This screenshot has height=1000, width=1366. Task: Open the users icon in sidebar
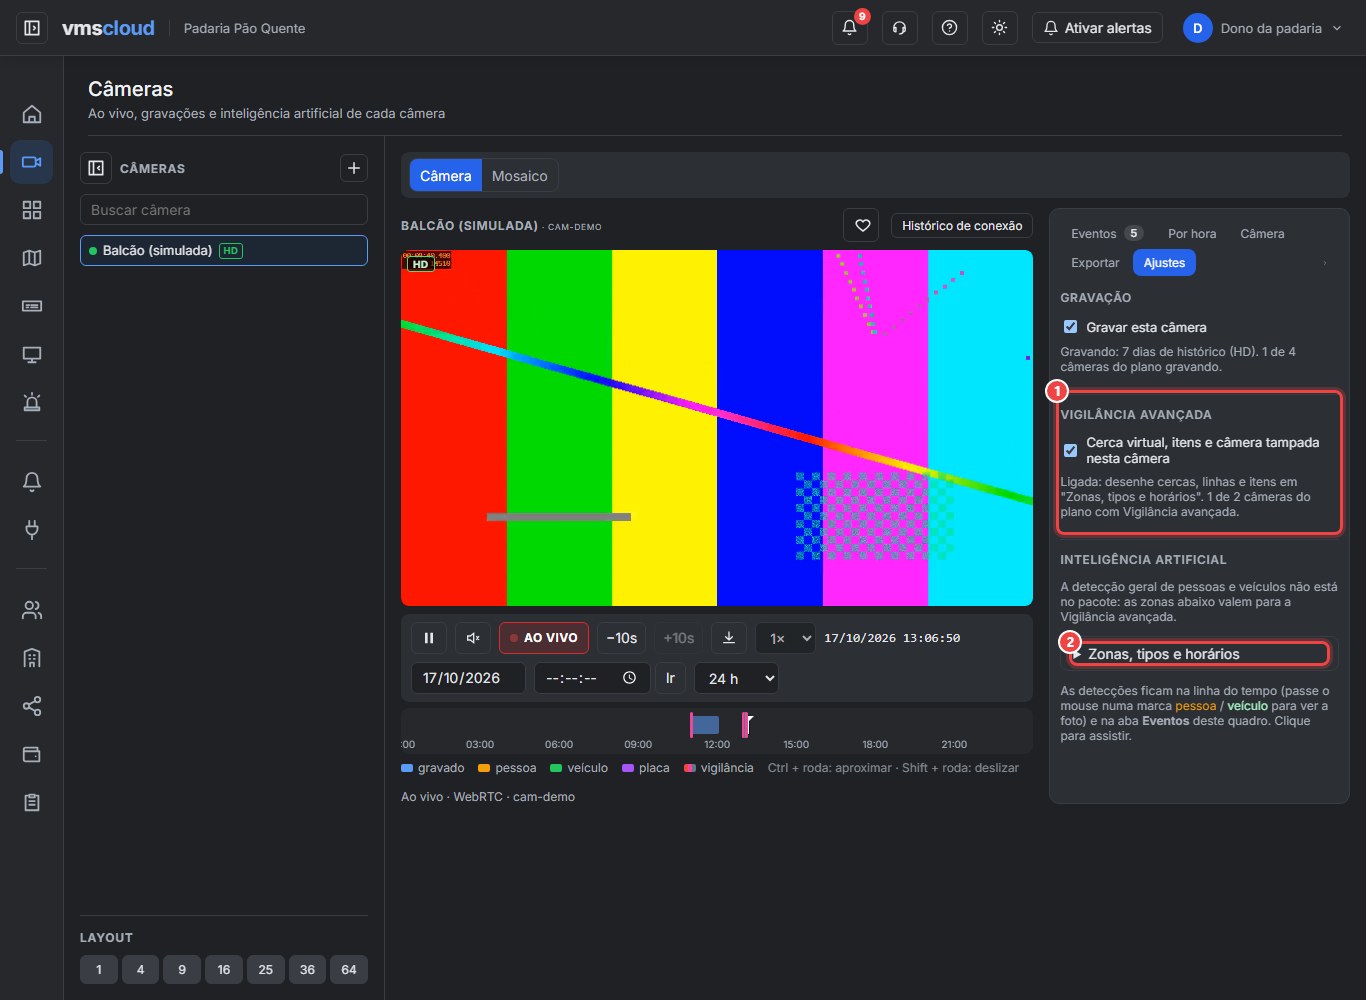pos(32,610)
